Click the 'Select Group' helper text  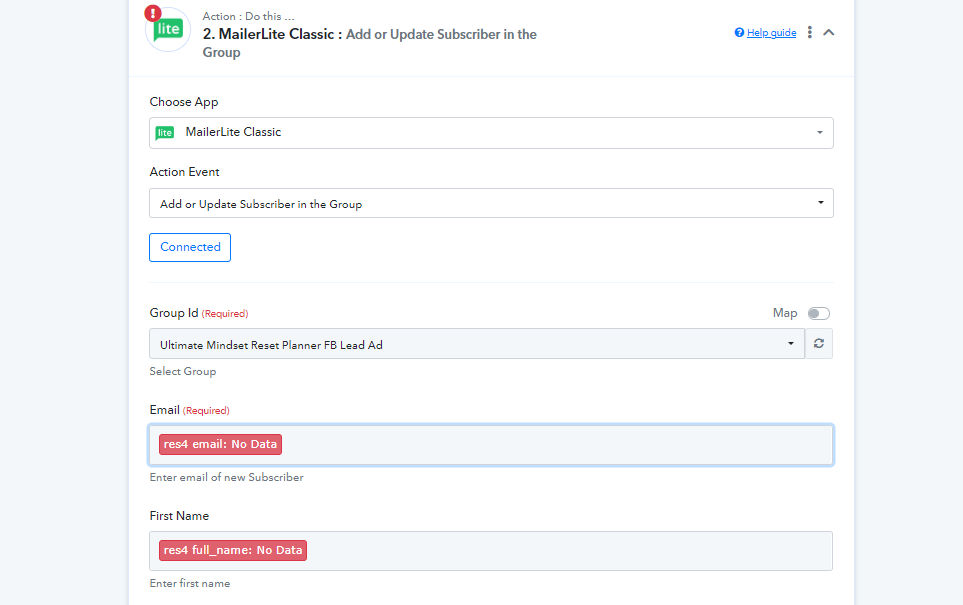click(183, 372)
